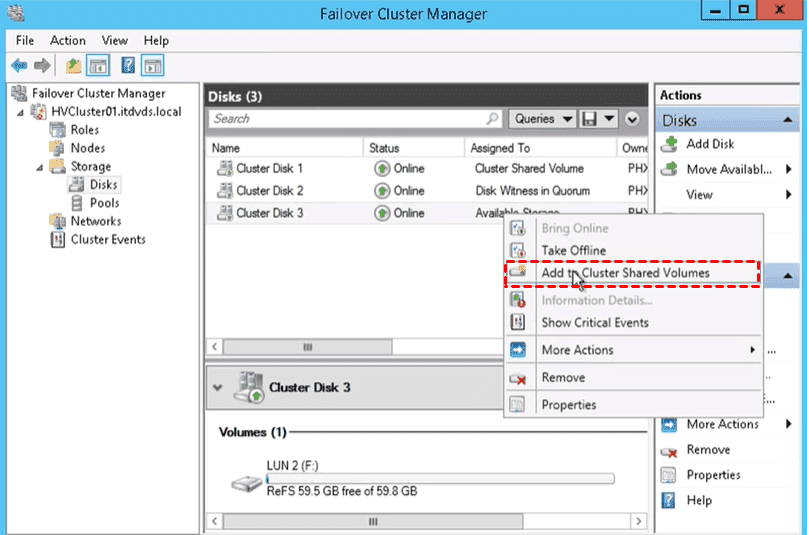Click the Up one level toolbar icon
Screen dimensions: 807x535
(x=74, y=66)
